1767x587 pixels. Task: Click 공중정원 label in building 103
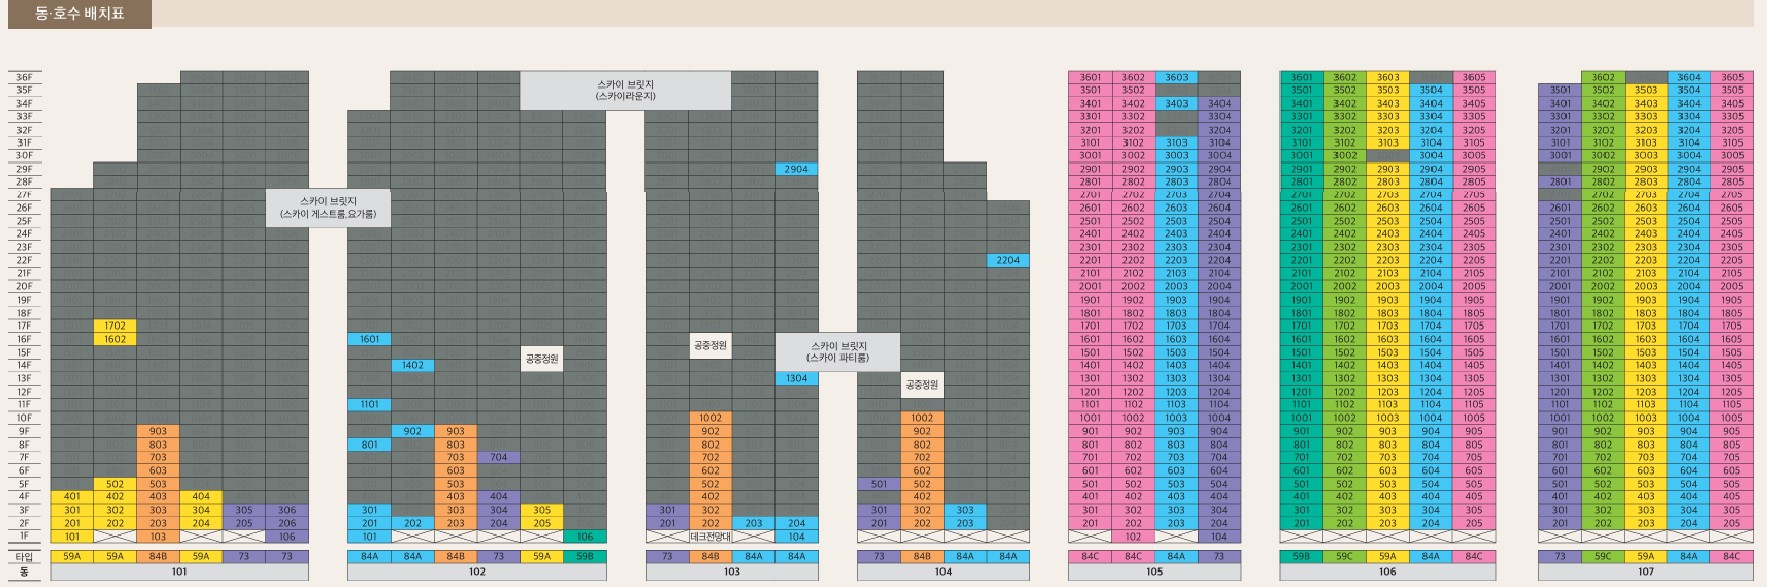pyautogui.click(x=710, y=345)
